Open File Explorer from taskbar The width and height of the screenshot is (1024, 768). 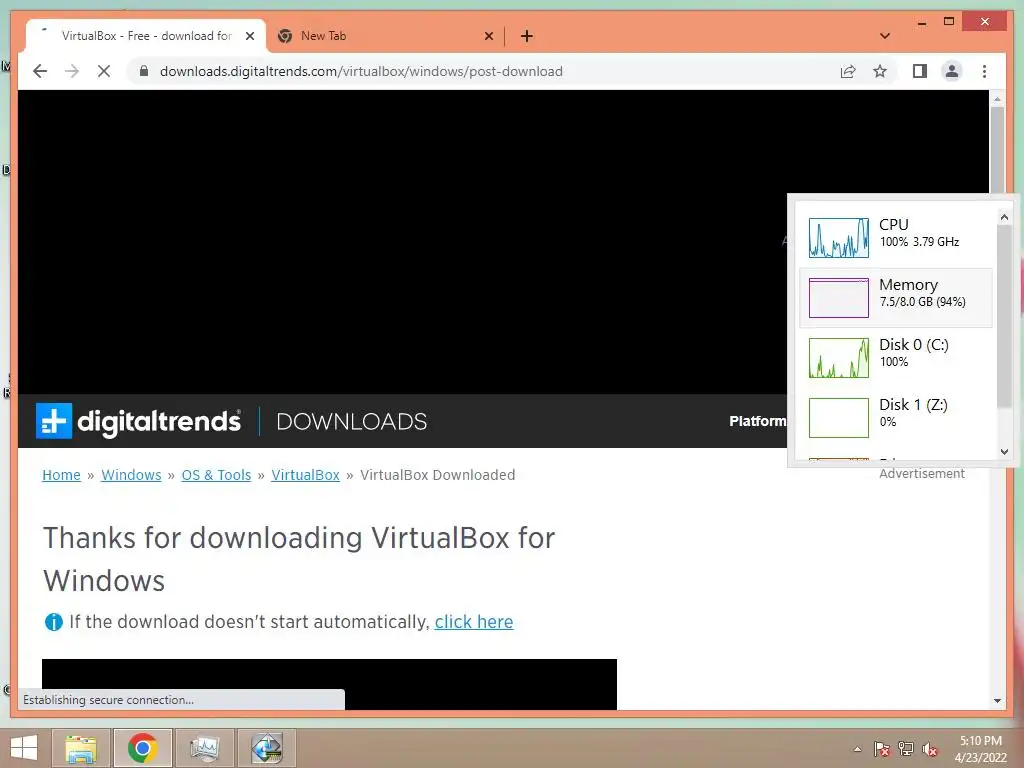pos(80,748)
